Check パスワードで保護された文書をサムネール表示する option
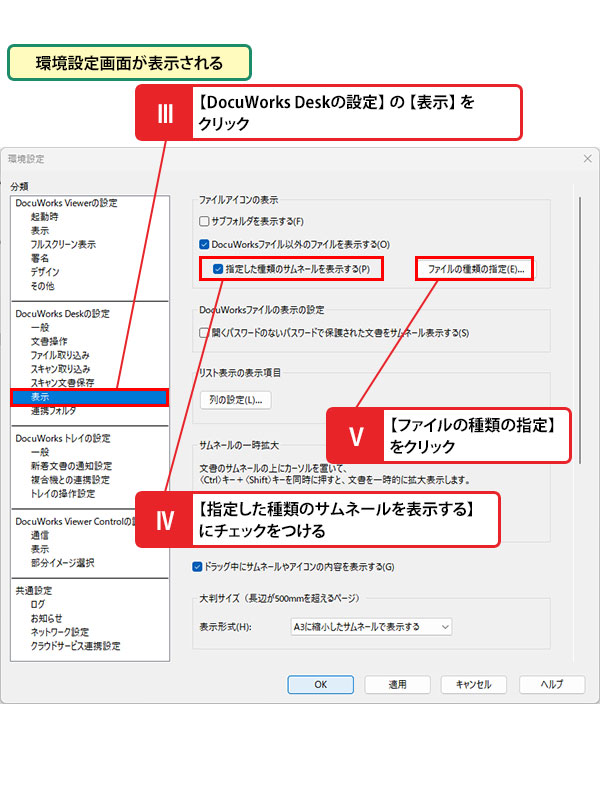 pos(204,333)
